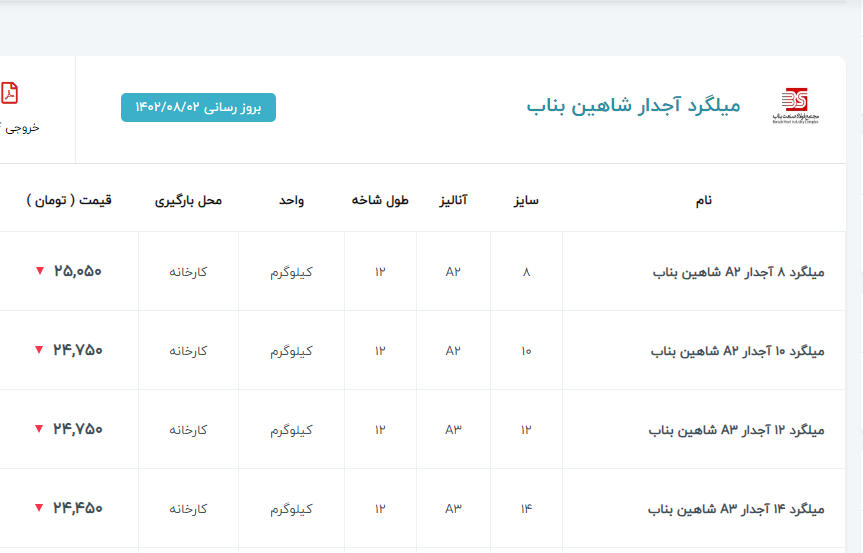
Task: Click the خروجی export label under PDF icon
Action: 20,128
